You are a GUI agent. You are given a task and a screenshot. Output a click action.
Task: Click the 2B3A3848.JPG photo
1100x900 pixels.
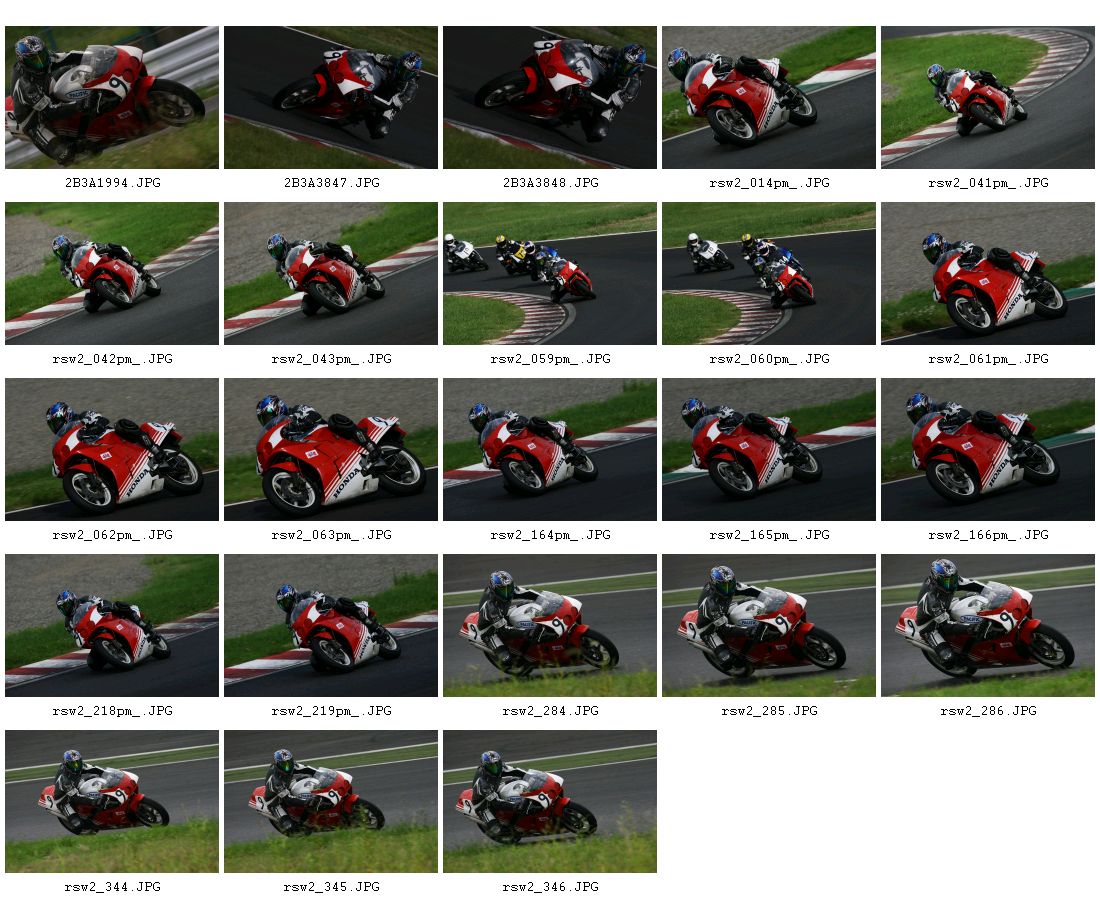click(x=550, y=98)
